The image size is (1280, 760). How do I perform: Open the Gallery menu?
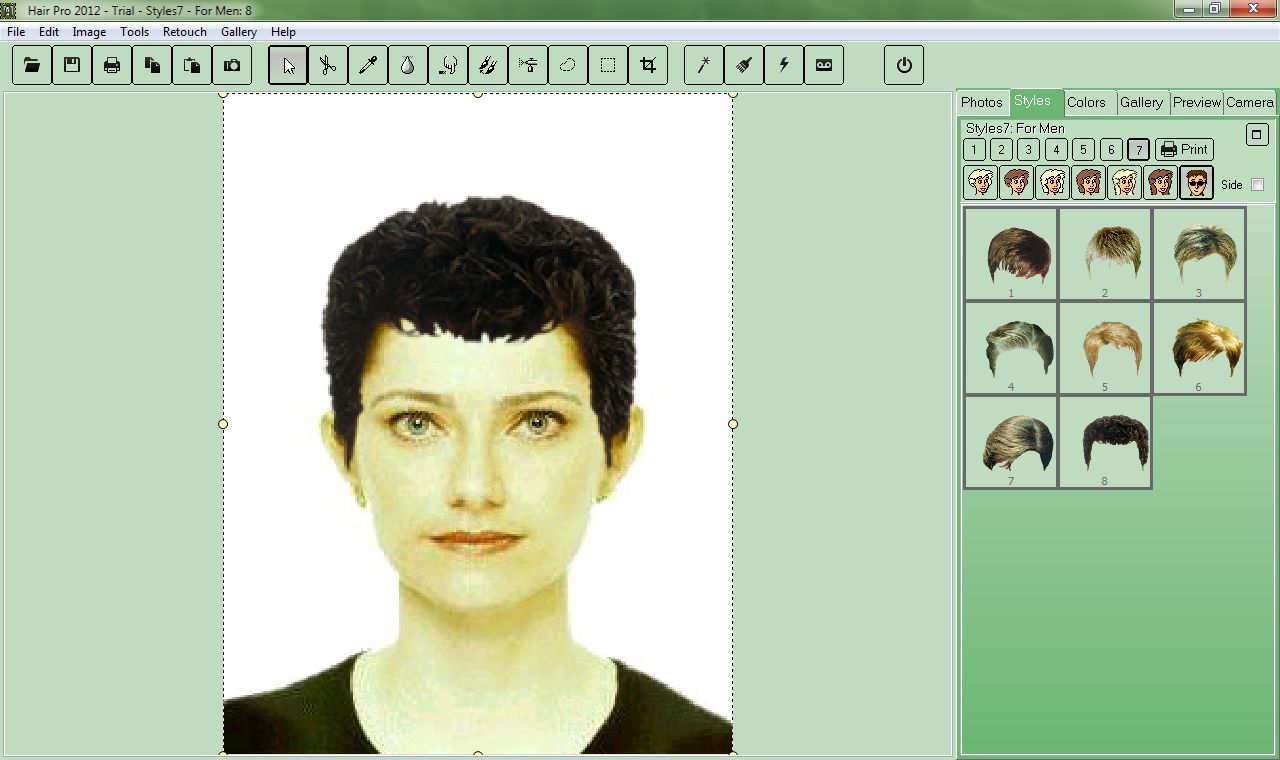coord(239,32)
